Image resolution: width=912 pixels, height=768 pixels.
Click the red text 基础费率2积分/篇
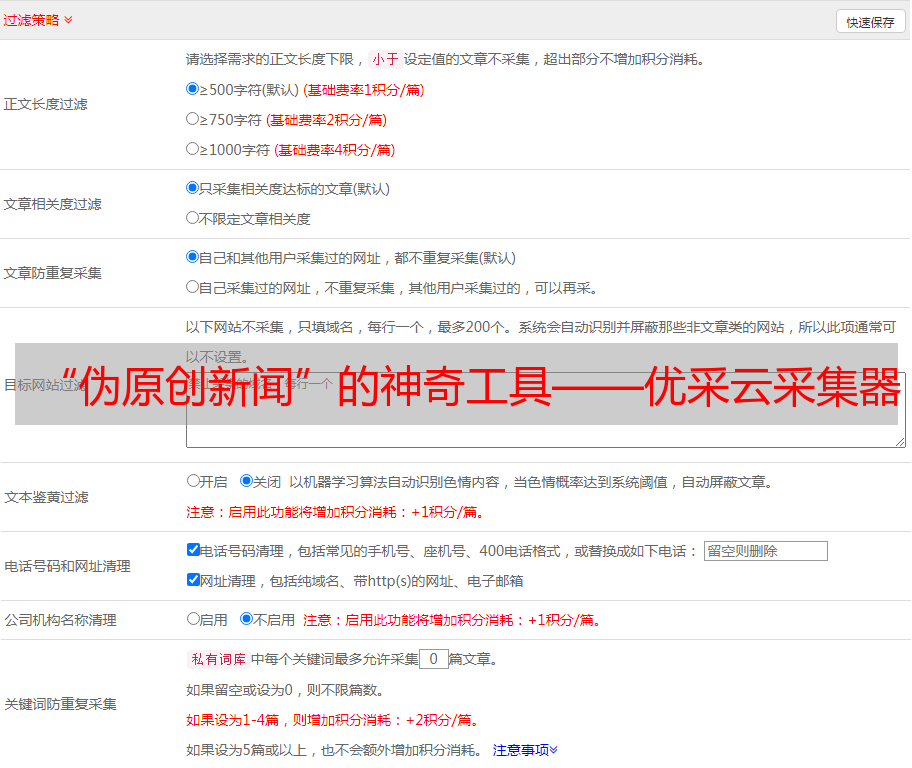[326, 120]
